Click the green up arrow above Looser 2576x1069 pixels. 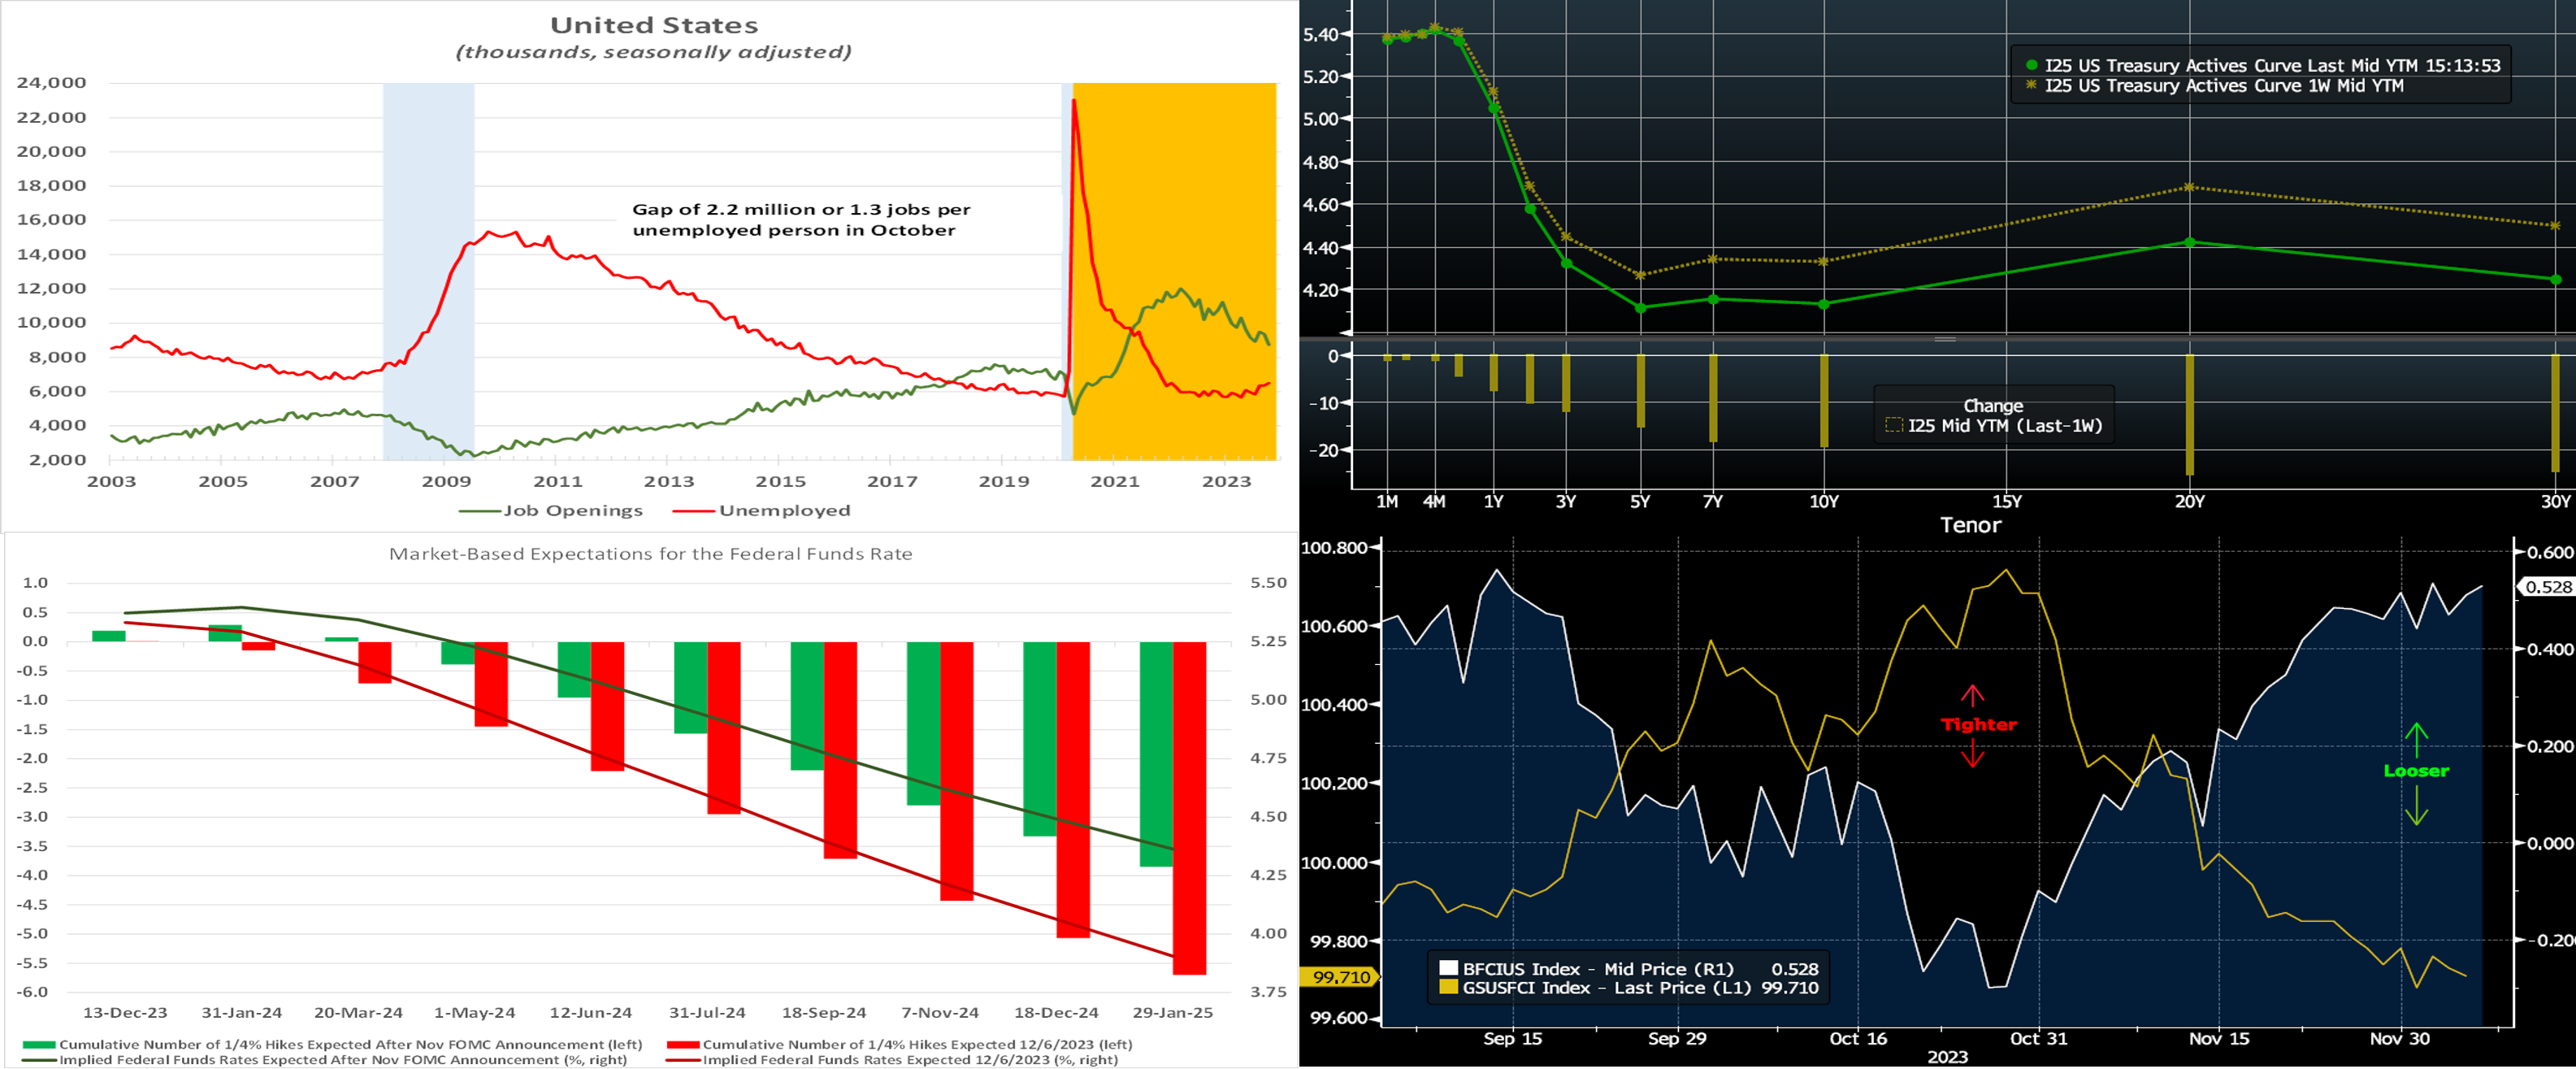click(x=2416, y=740)
